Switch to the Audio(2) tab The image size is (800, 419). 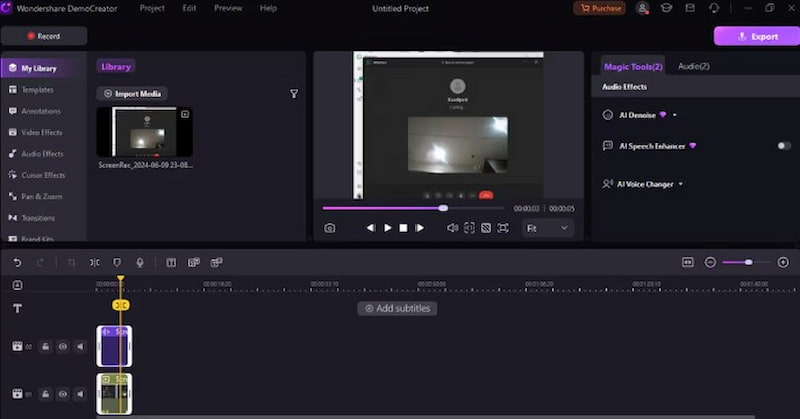click(693, 66)
